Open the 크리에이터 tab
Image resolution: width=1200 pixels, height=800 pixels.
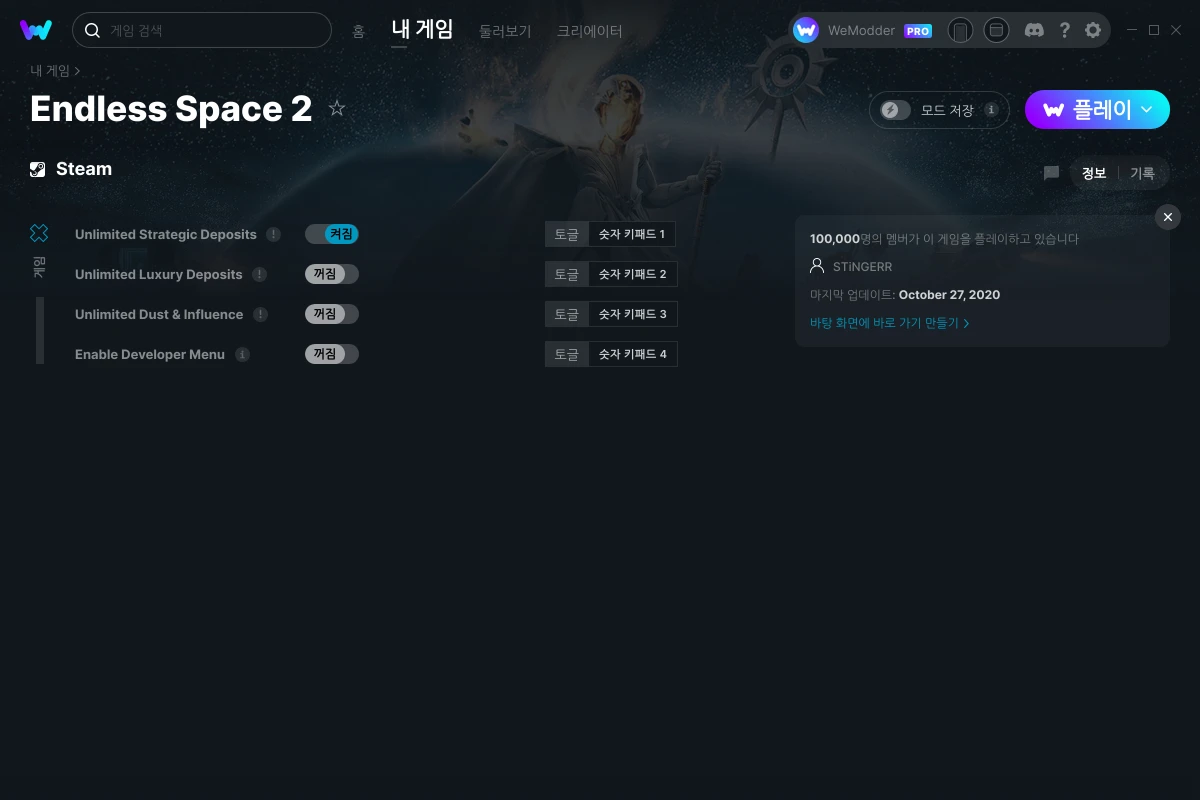click(x=590, y=31)
